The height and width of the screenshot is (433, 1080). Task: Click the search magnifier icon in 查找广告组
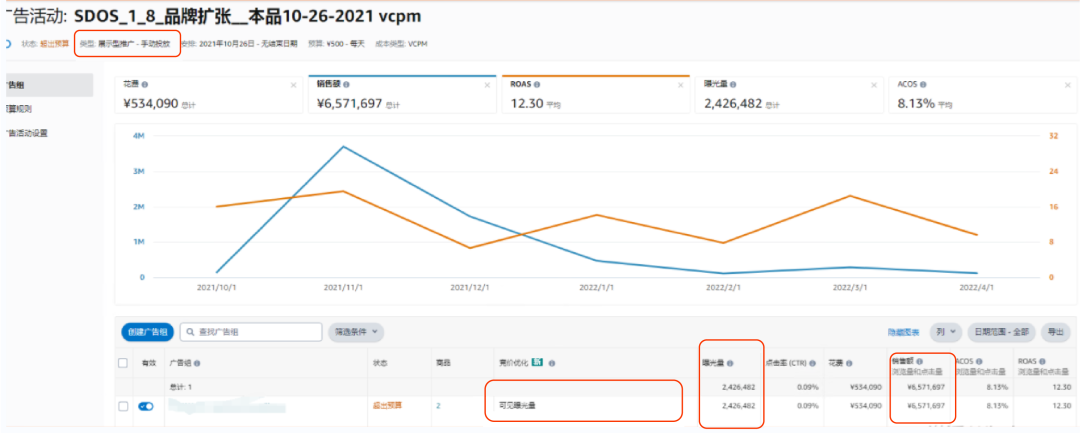189,332
